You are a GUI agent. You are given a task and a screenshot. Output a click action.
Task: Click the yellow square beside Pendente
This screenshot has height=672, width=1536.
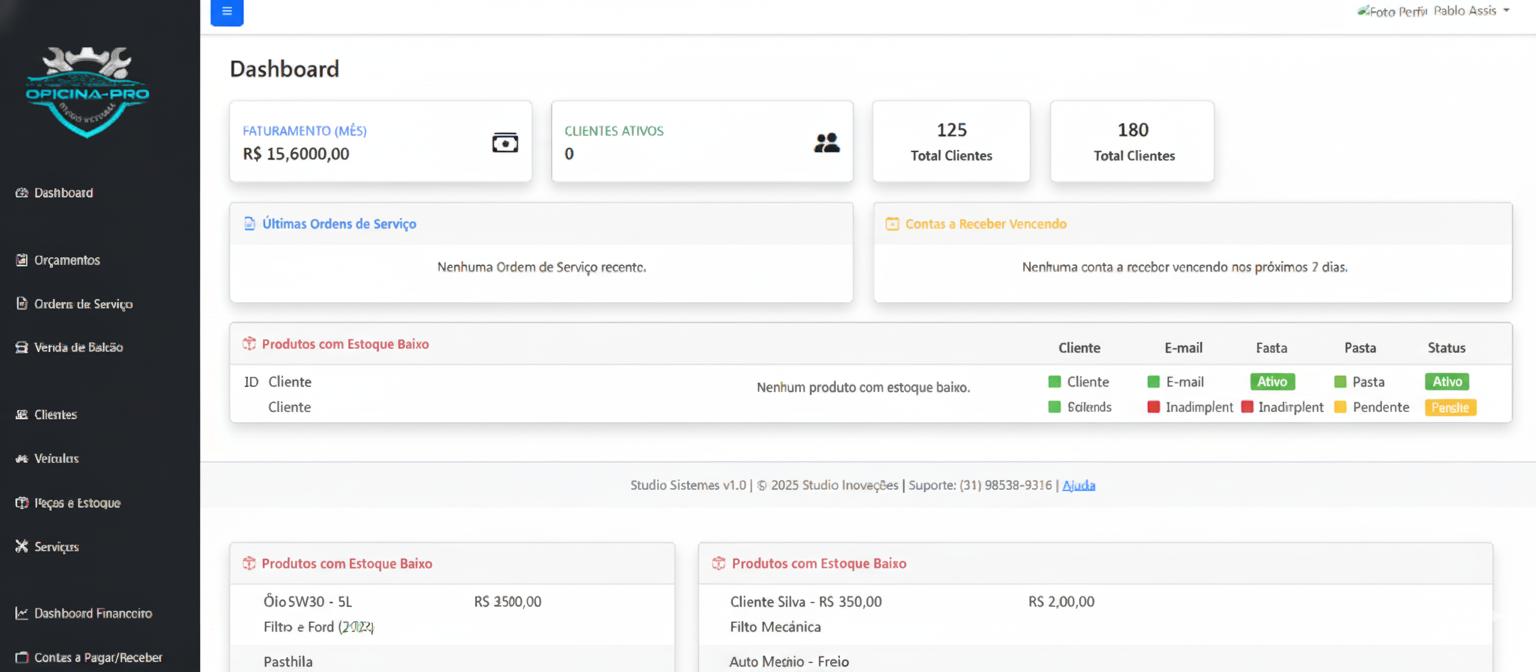tap(1340, 407)
